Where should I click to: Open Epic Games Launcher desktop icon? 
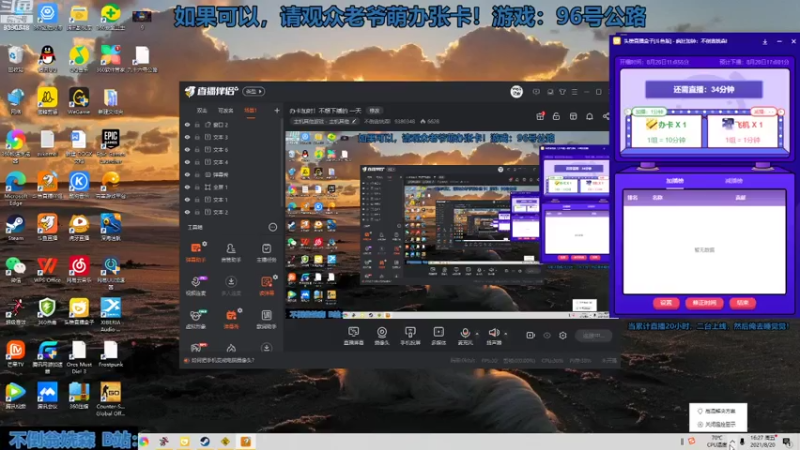[110, 146]
